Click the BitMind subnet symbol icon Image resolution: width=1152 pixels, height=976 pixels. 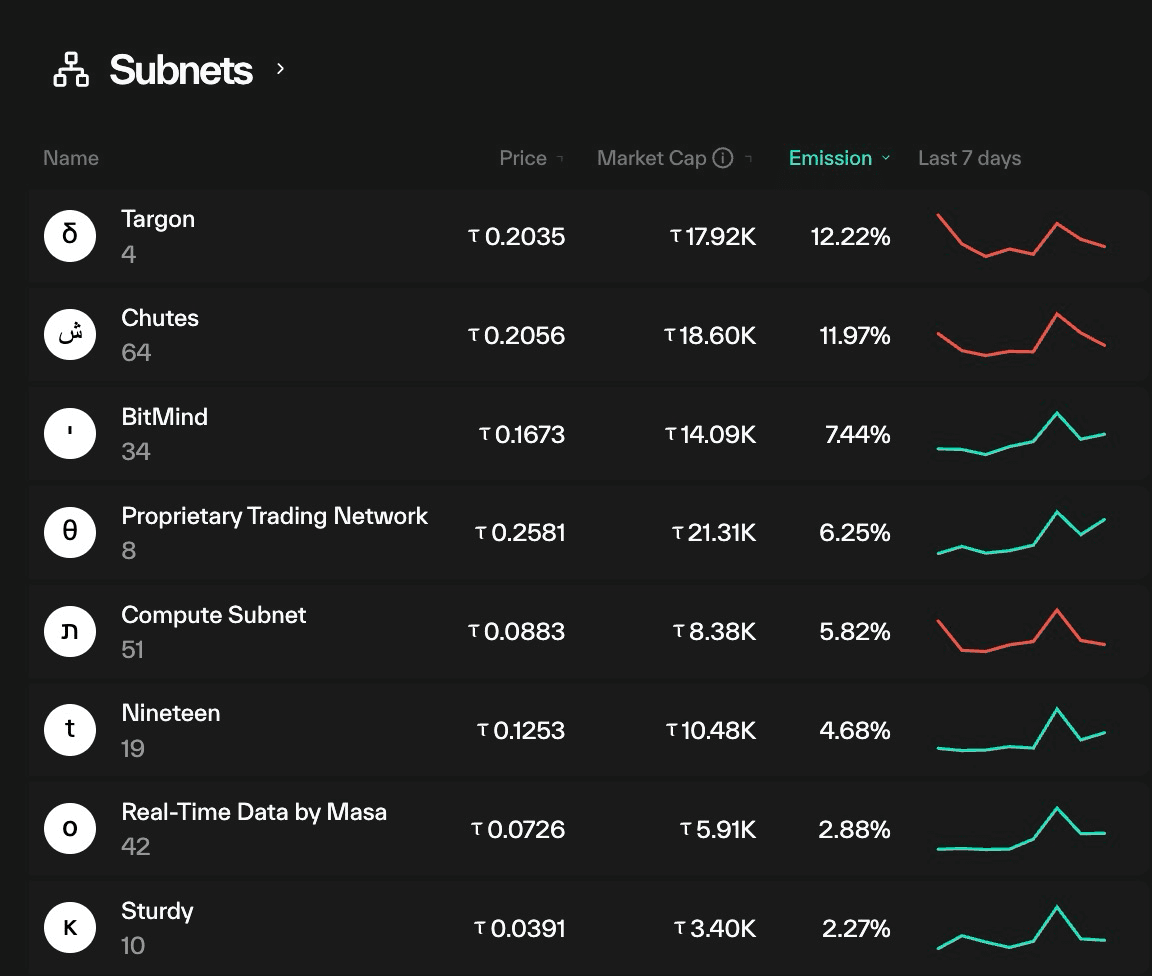coord(70,433)
